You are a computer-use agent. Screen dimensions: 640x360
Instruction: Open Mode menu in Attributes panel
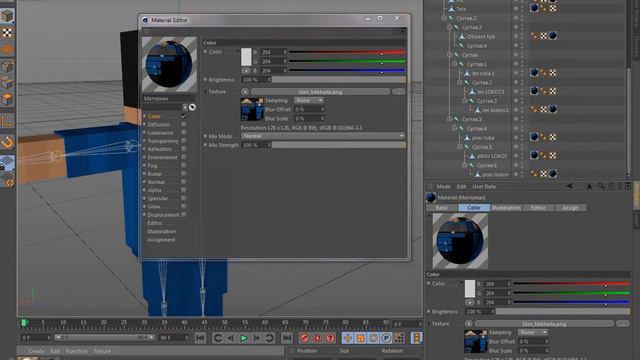(x=443, y=187)
